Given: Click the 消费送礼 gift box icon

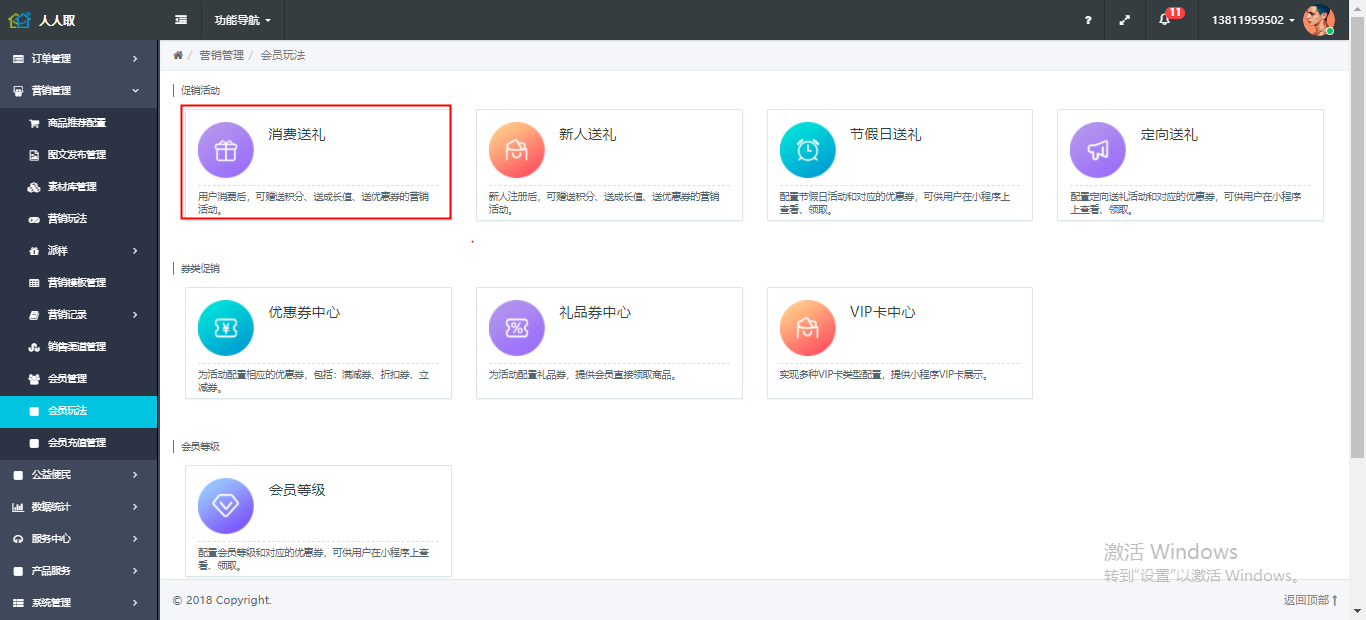Looking at the screenshot, I should (x=226, y=150).
